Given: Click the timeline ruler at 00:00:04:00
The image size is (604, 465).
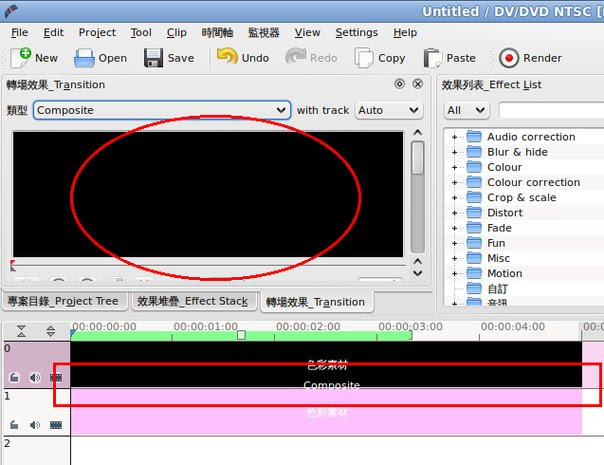Looking at the screenshot, I should 513,327.
